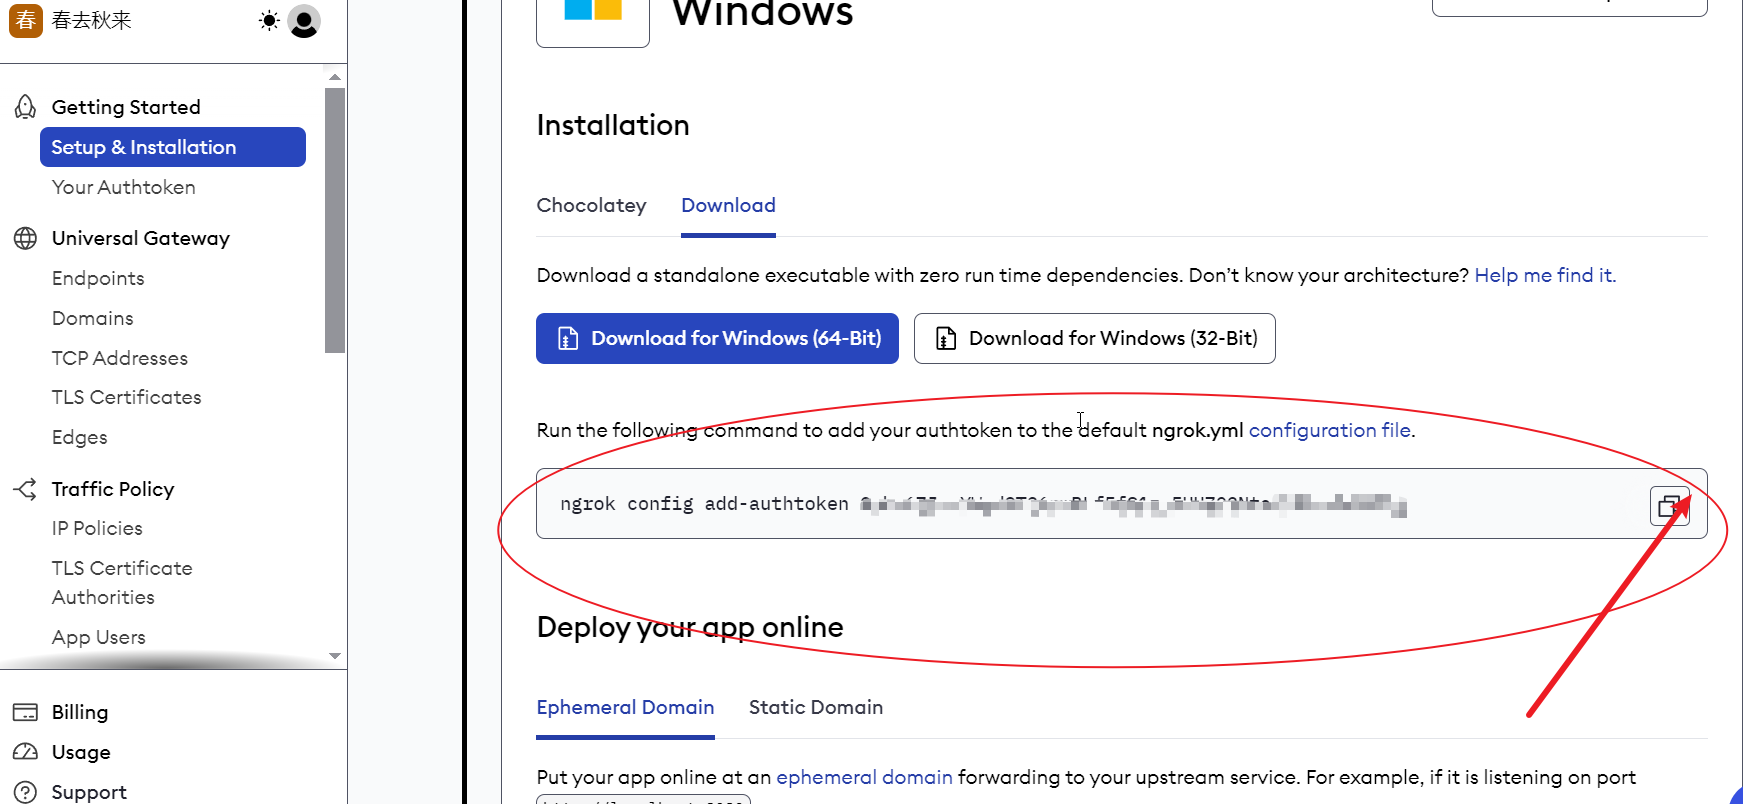Open the configuration file link
The width and height of the screenshot is (1743, 804).
click(x=1330, y=430)
